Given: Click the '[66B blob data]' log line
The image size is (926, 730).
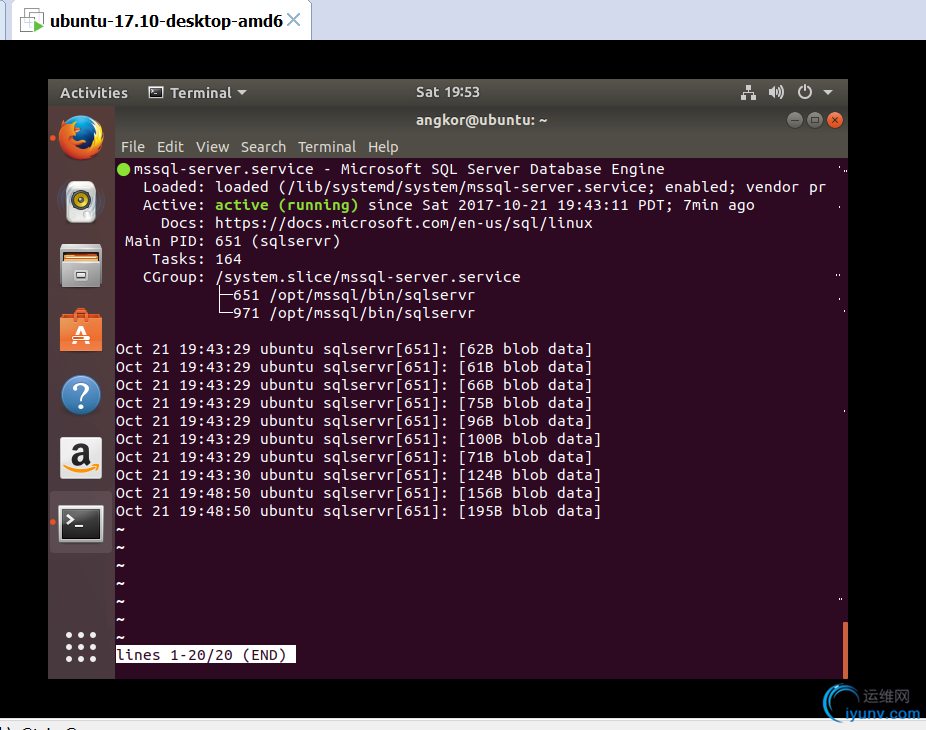Looking at the screenshot, I should [x=354, y=385].
